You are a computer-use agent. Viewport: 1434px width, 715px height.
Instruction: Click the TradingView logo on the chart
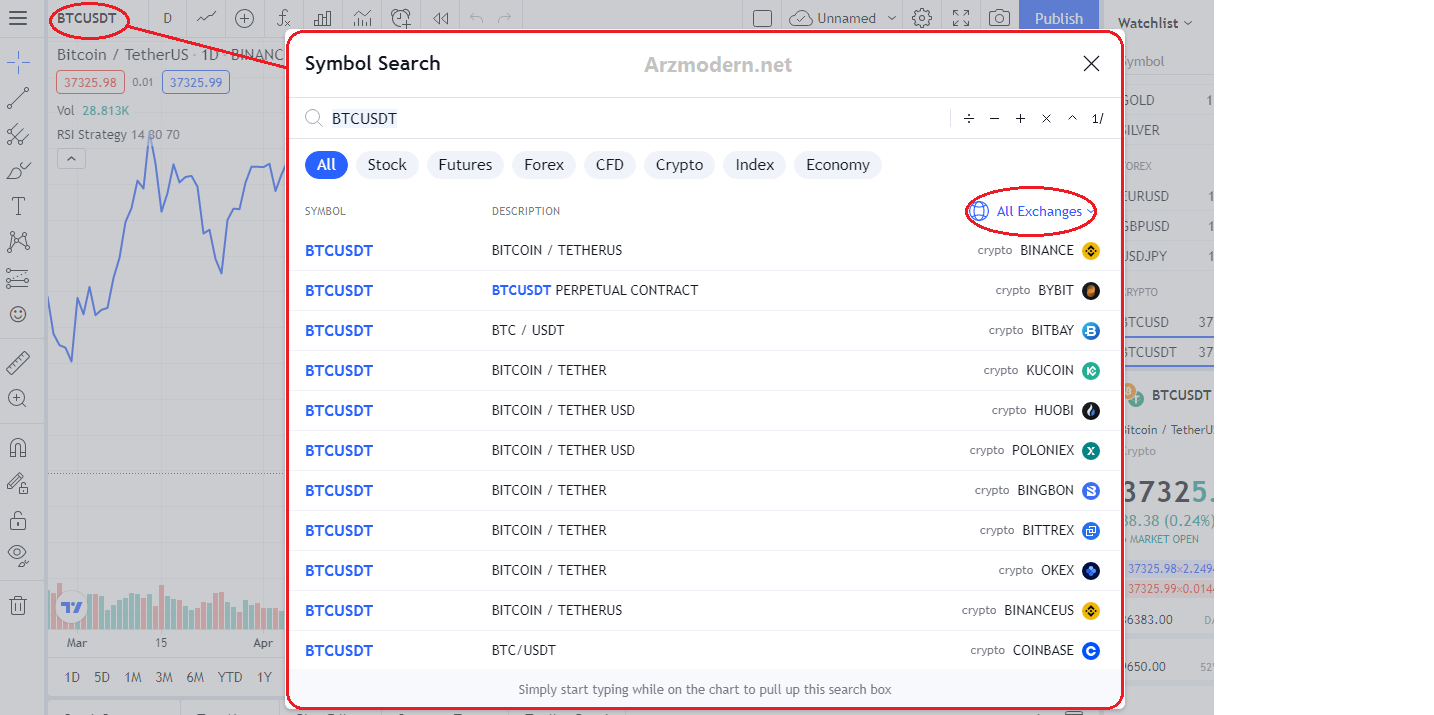[x=72, y=607]
